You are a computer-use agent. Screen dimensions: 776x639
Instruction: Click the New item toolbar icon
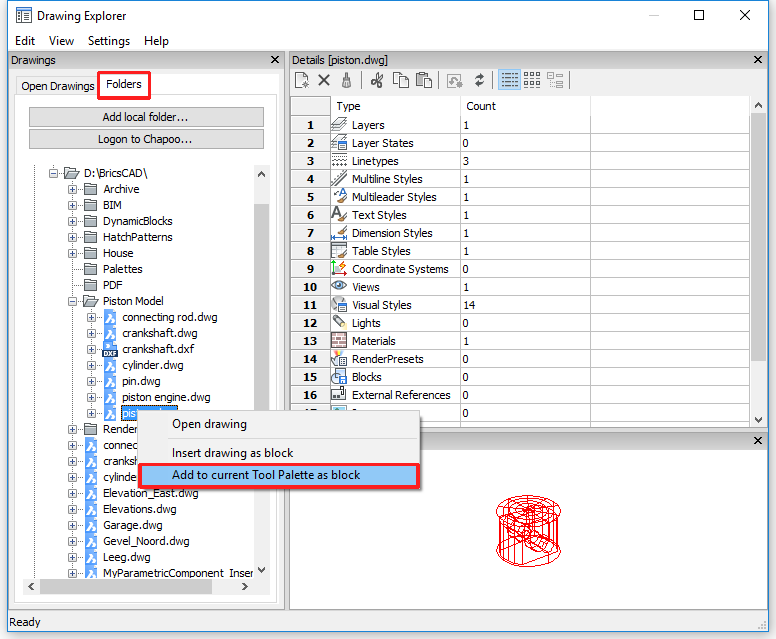pyautogui.click(x=302, y=80)
